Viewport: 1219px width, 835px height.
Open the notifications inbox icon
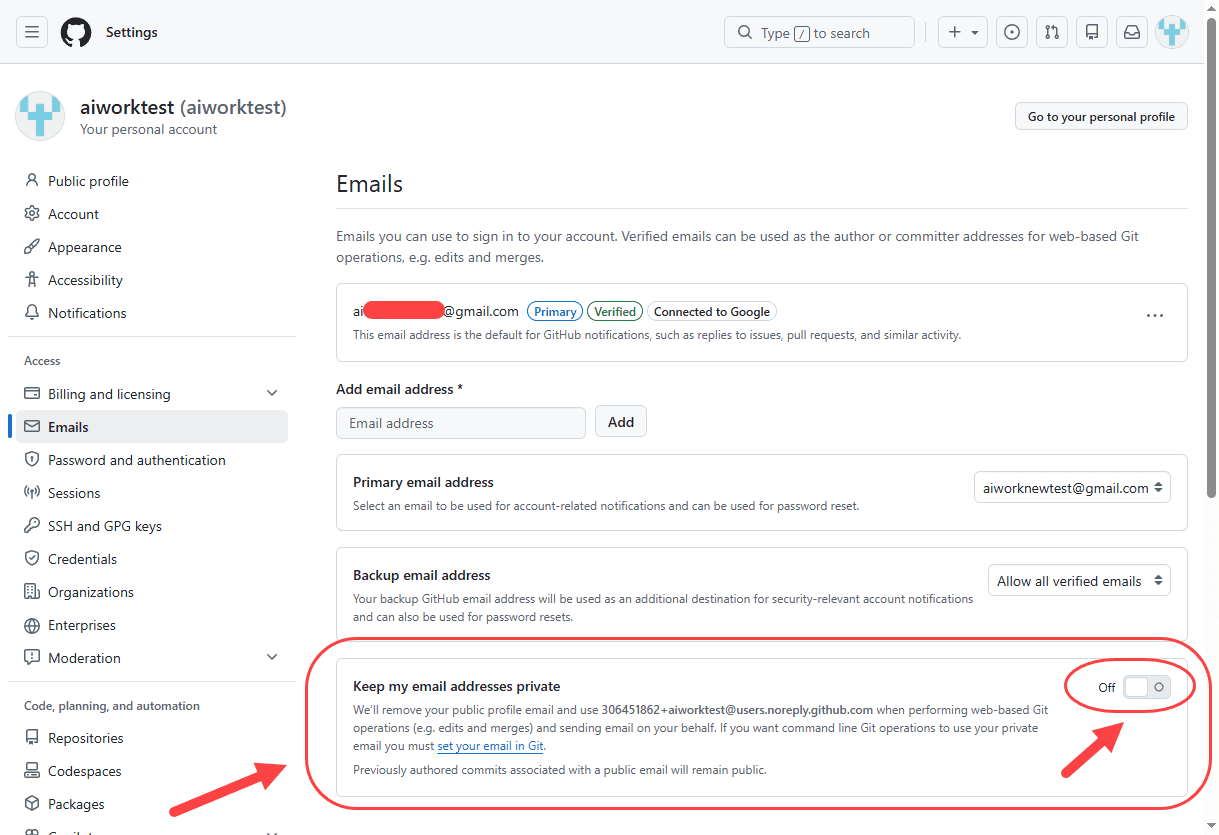[1132, 32]
